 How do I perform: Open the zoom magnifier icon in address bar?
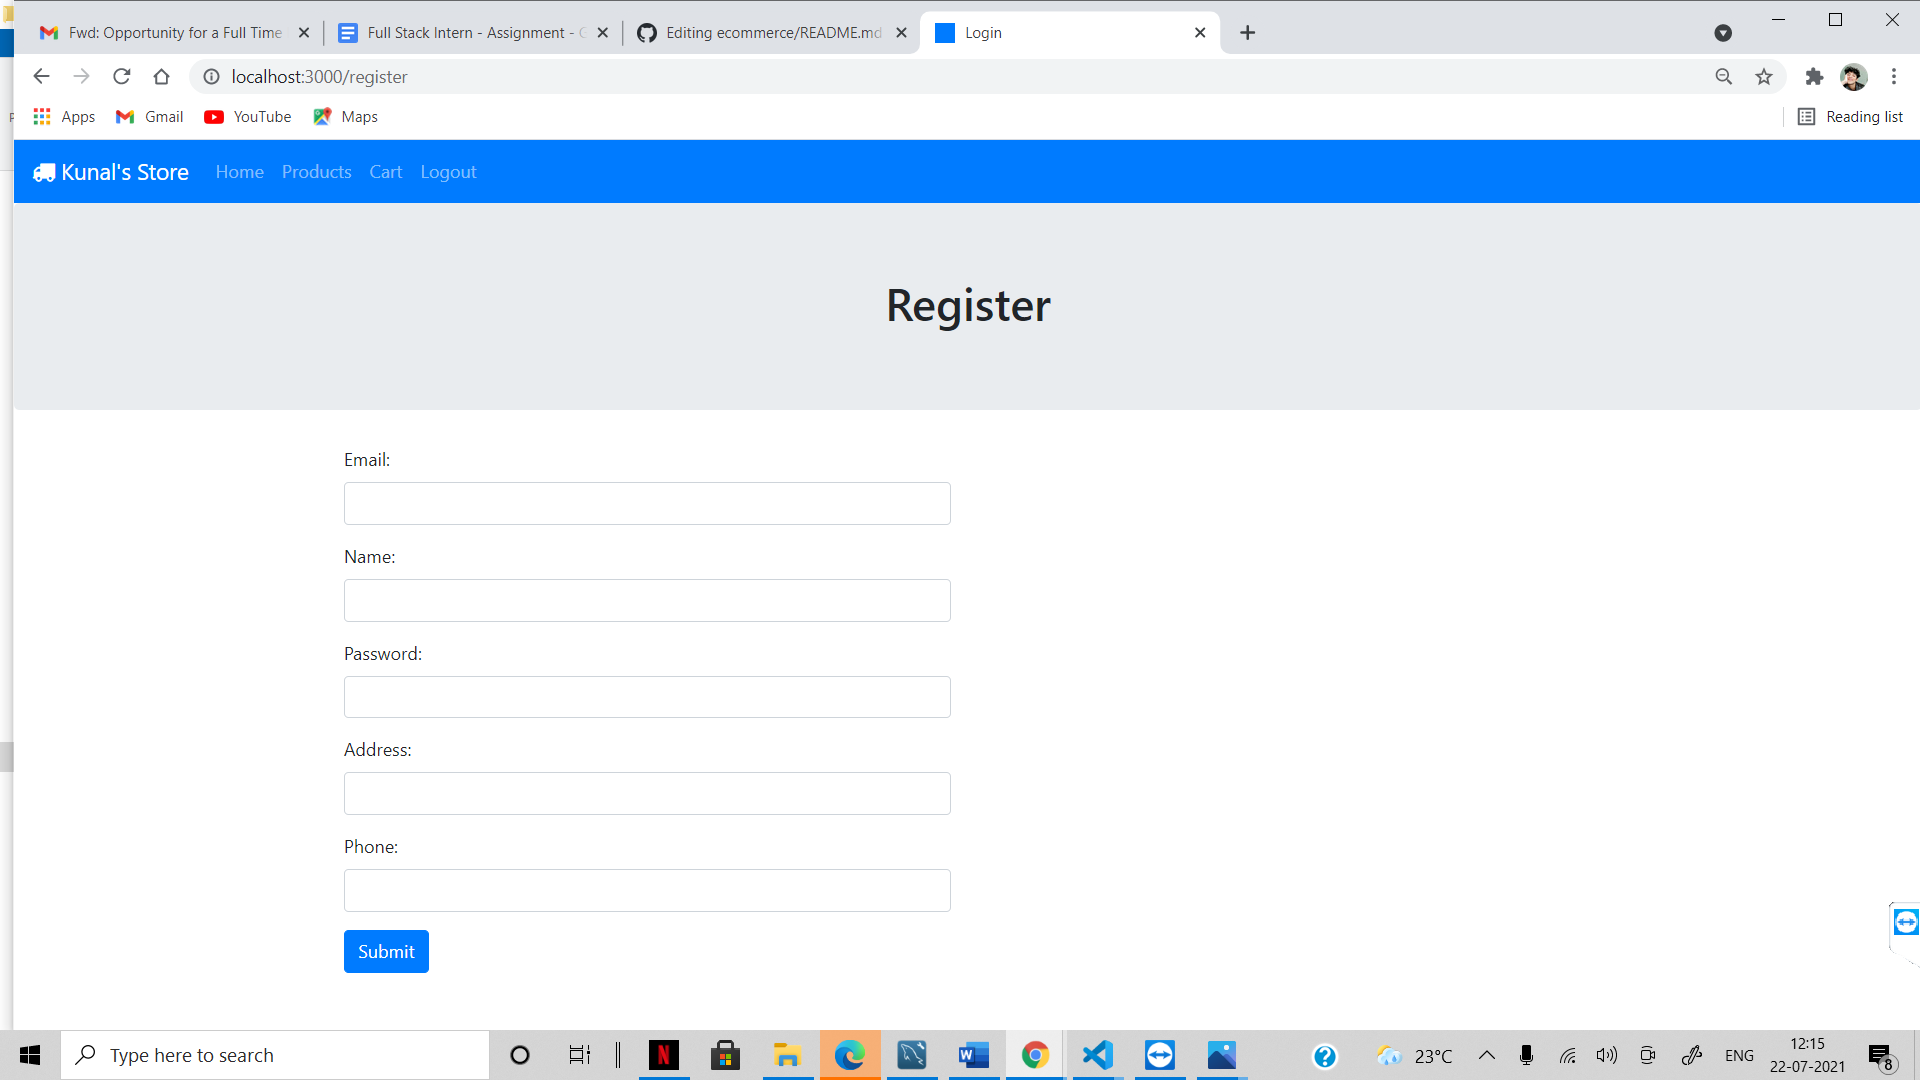click(1724, 77)
